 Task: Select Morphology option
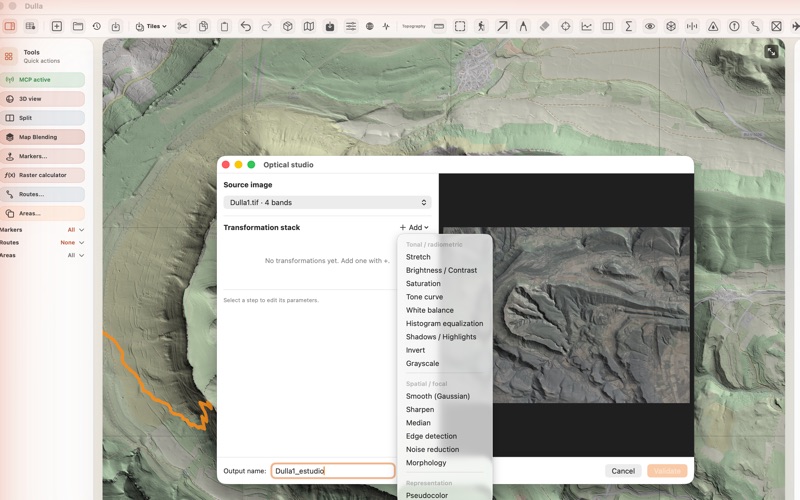[x=426, y=462]
